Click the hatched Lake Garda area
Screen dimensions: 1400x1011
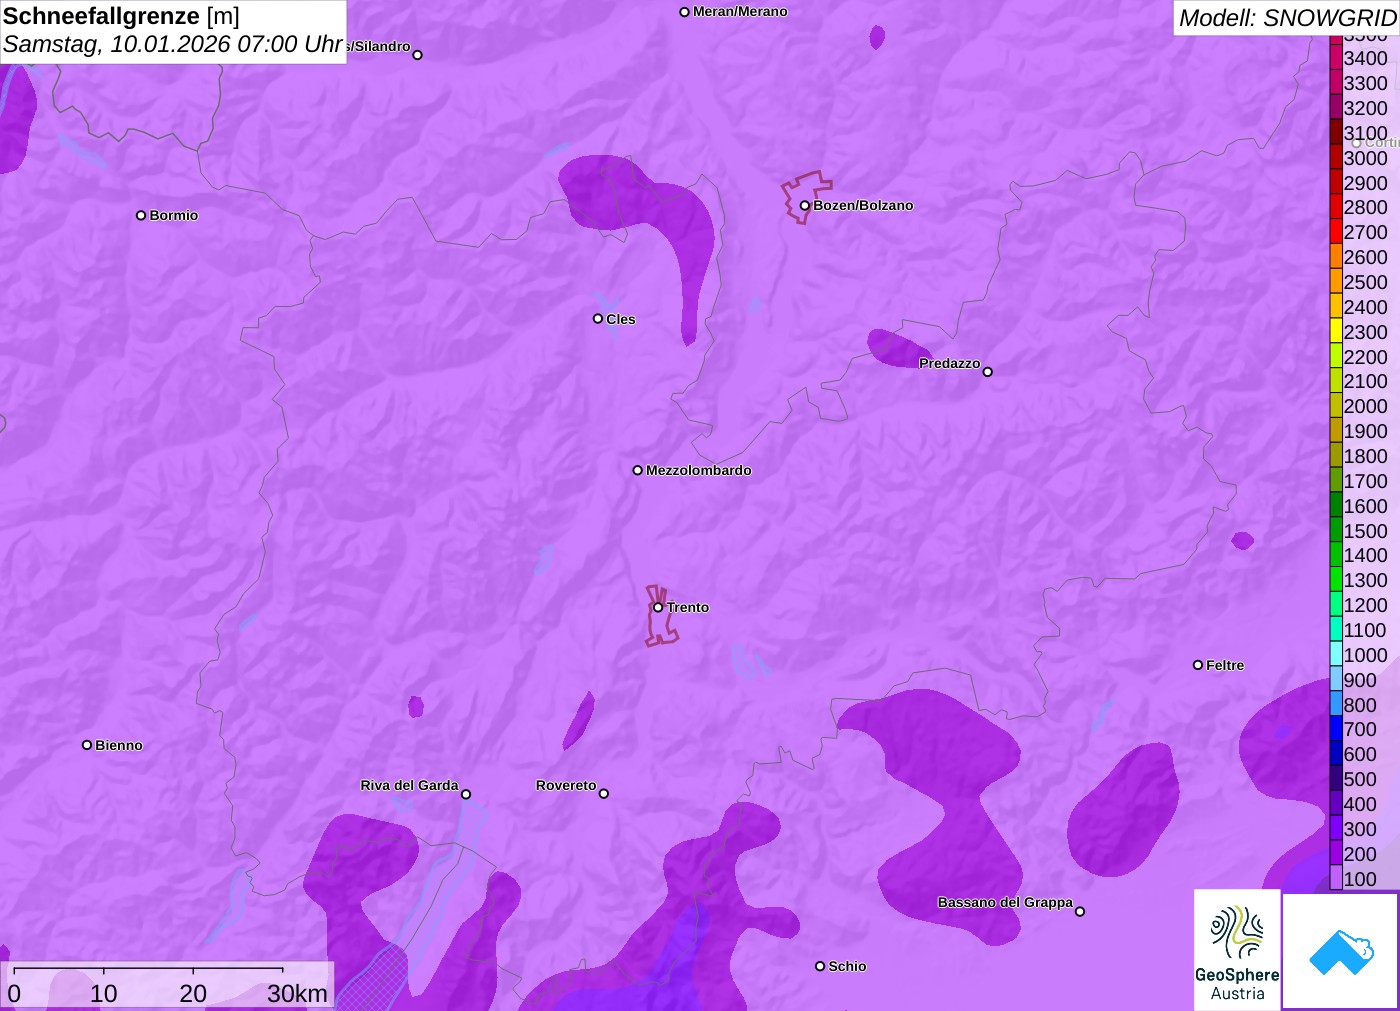(375, 981)
